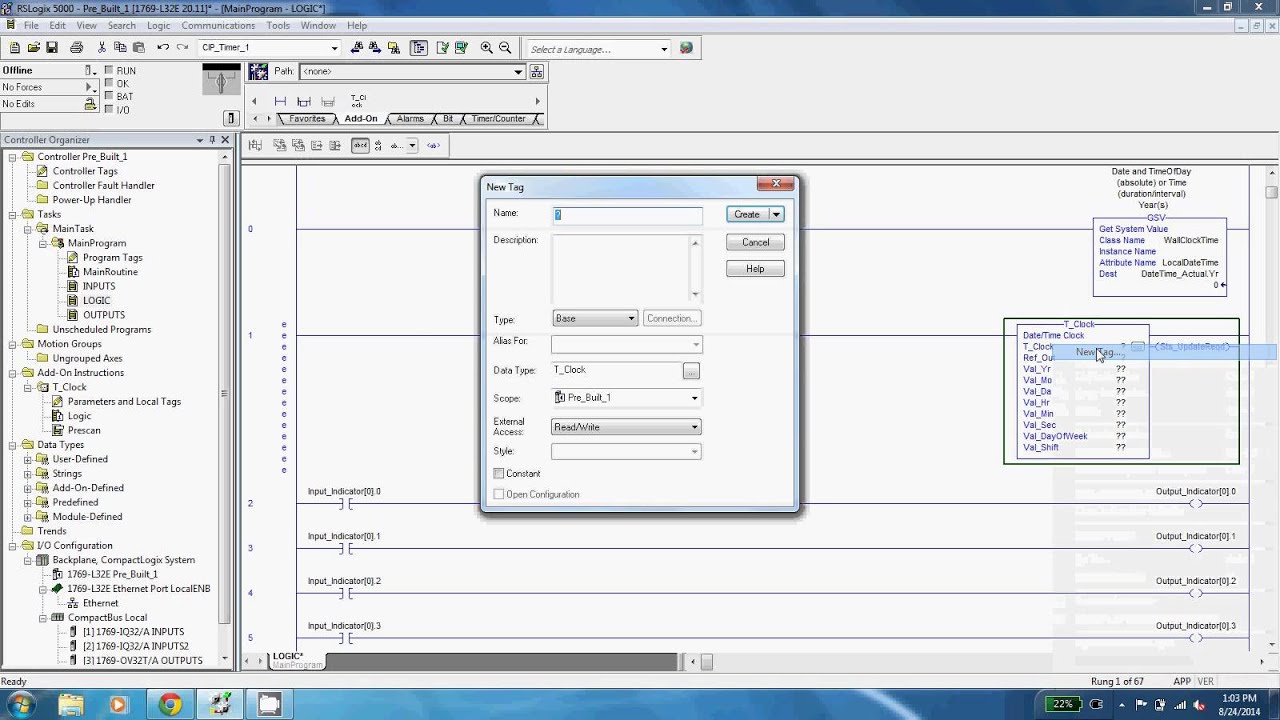Click the Find Next binoculars icon
The height and width of the screenshot is (720, 1280).
pyautogui.click(x=374, y=48)
